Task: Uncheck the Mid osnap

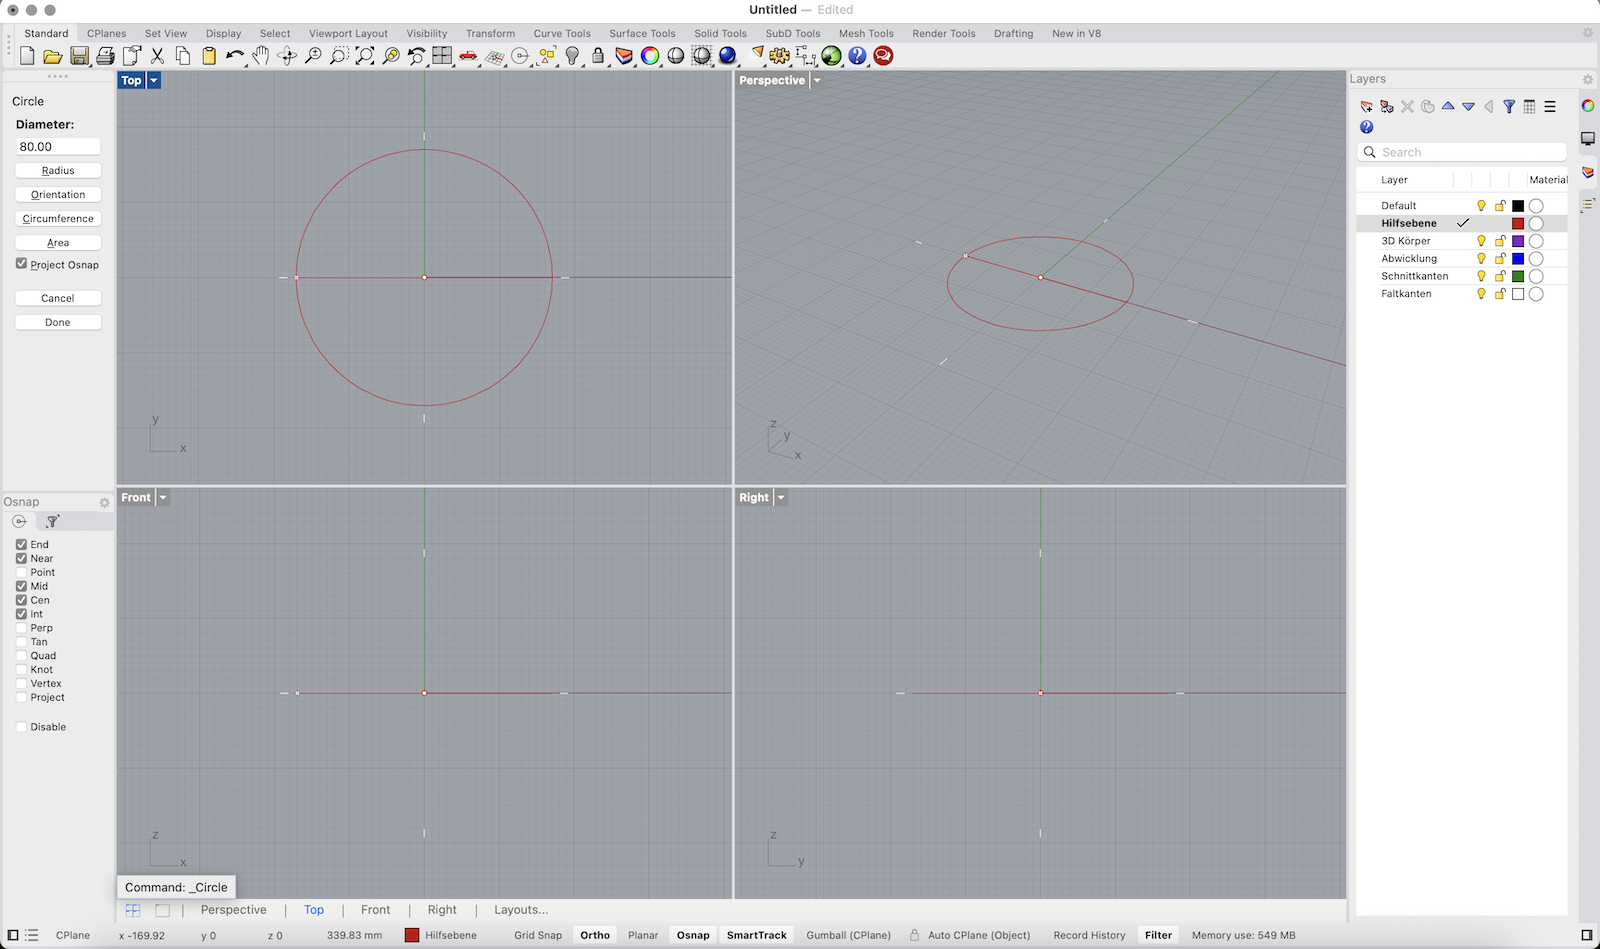Action: coord(21,586)
